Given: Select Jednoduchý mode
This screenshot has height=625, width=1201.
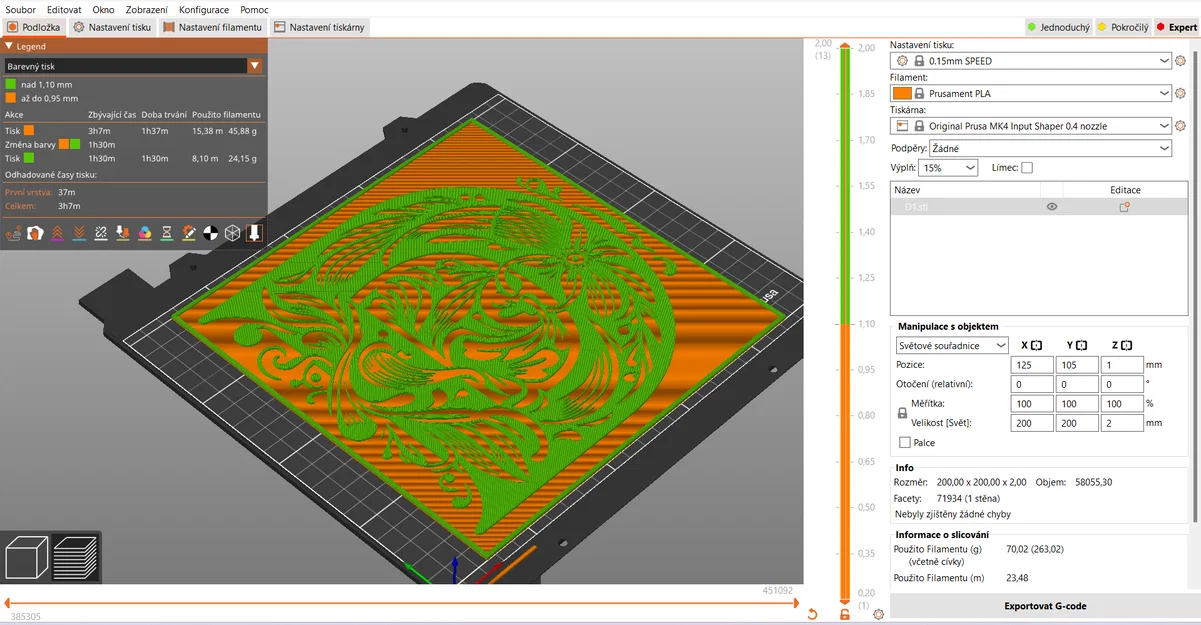Looking at the screenshot, I should click(1058, 27).
